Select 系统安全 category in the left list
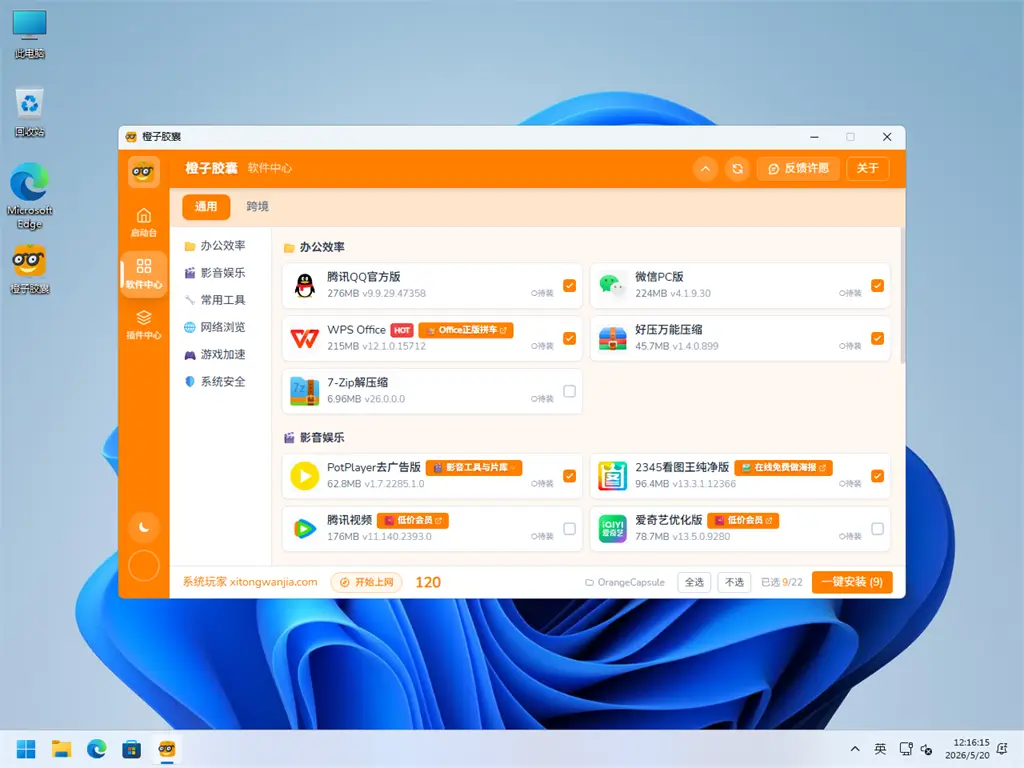Screen dimensions: 1024x768 215,381
